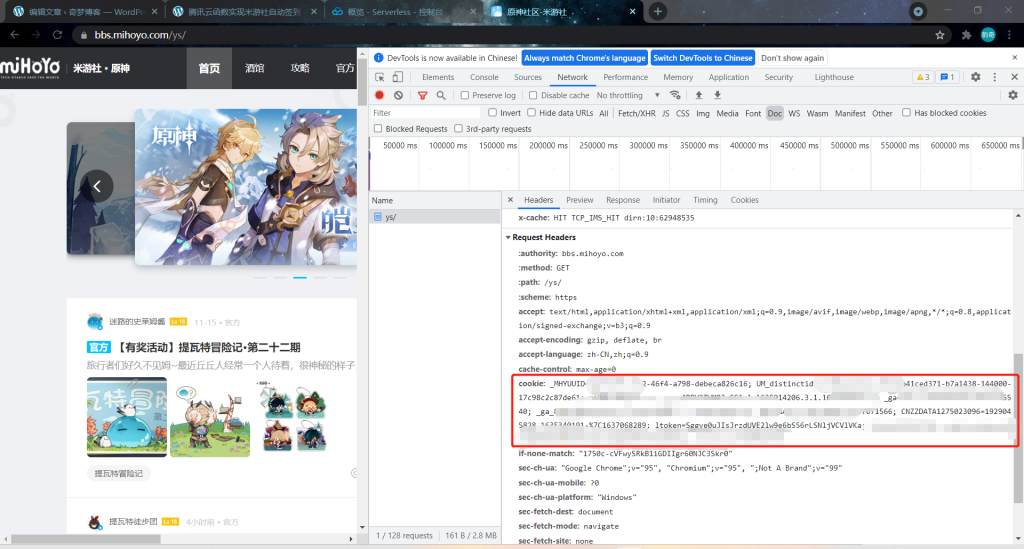
Task: Enable Preserve log checkbox
Action: 465,95
